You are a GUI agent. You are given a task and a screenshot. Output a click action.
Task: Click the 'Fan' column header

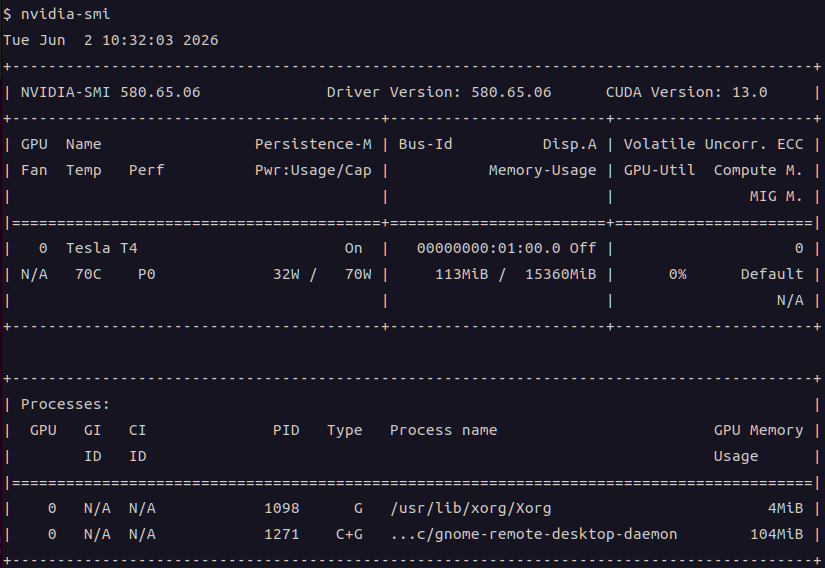coord(34,170)
